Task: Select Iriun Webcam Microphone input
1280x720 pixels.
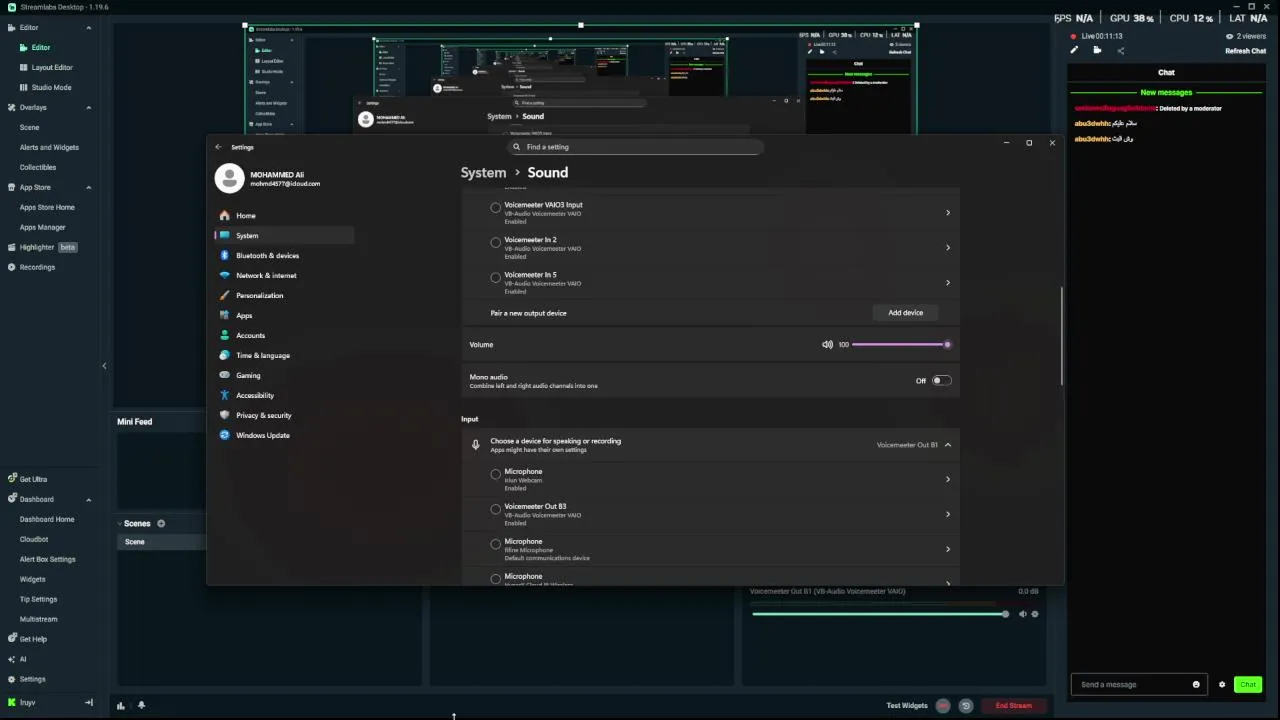Action: pos(495,475)
